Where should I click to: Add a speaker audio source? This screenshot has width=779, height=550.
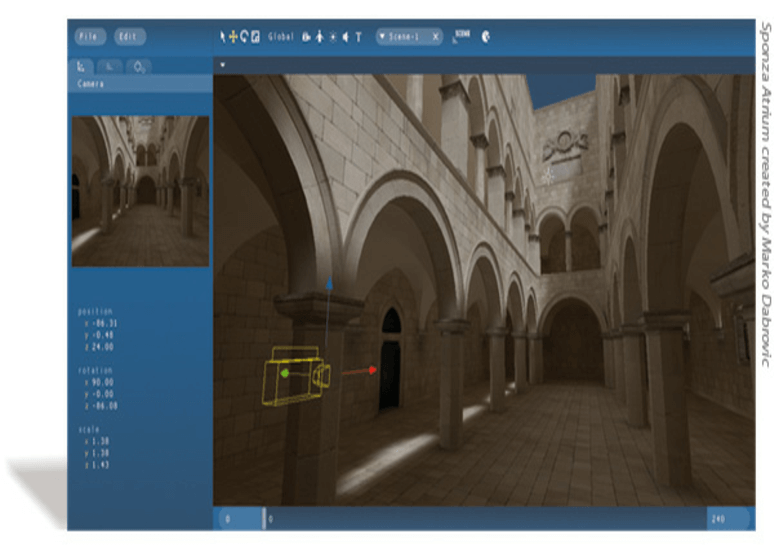click(x=346, y=37)
